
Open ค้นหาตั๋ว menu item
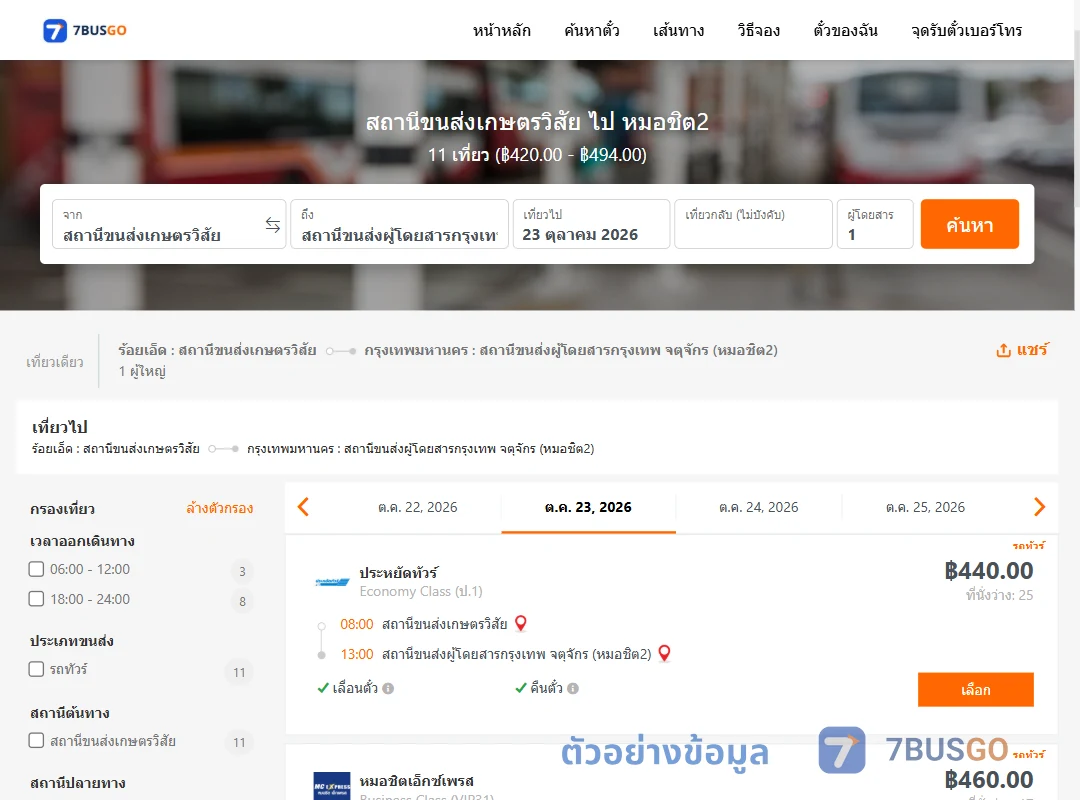[x=592, y=30]
